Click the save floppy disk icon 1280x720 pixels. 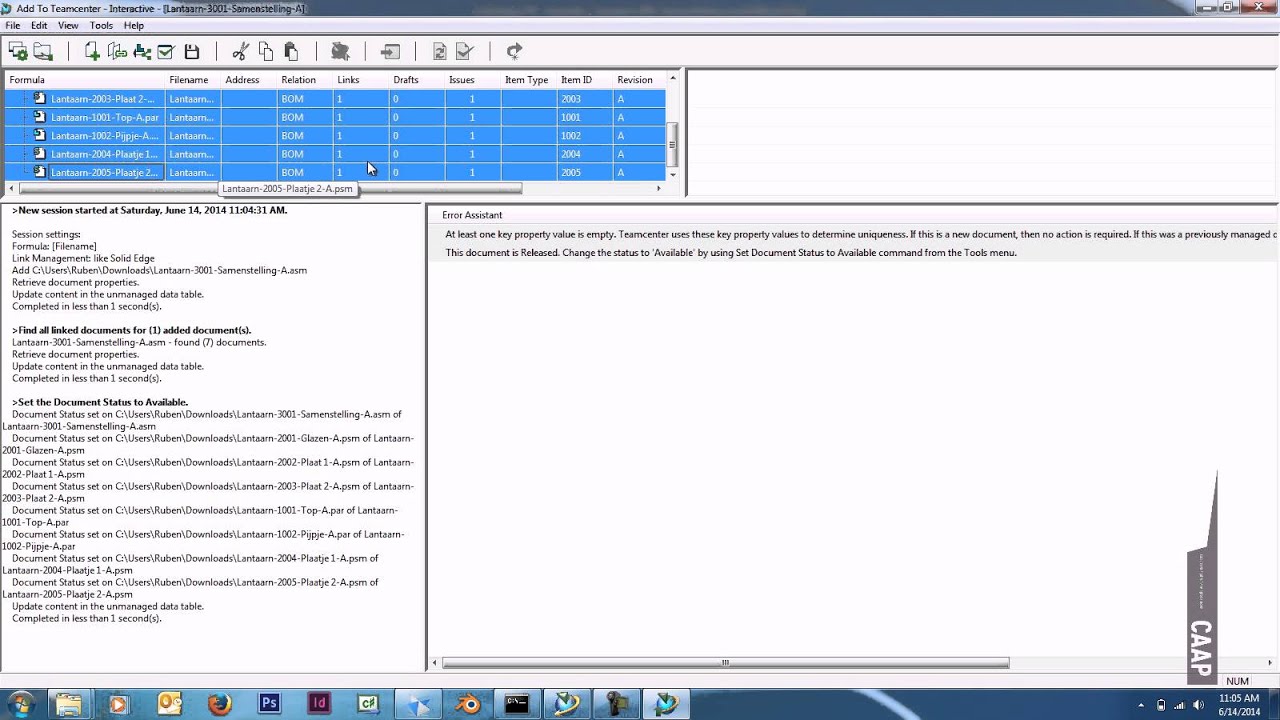click(192, 51)
